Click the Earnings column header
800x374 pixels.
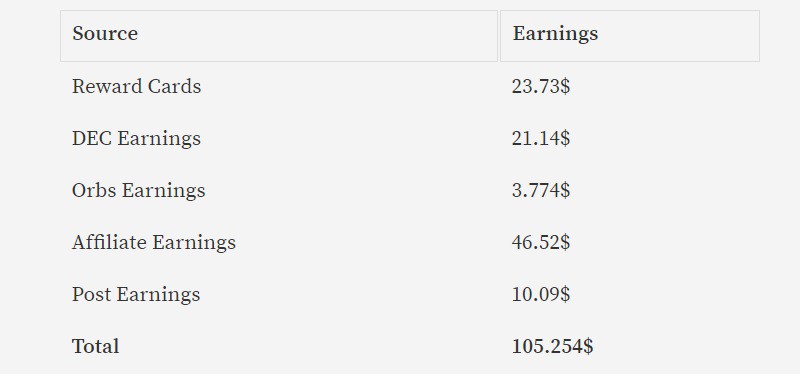(x=555, y=34)
